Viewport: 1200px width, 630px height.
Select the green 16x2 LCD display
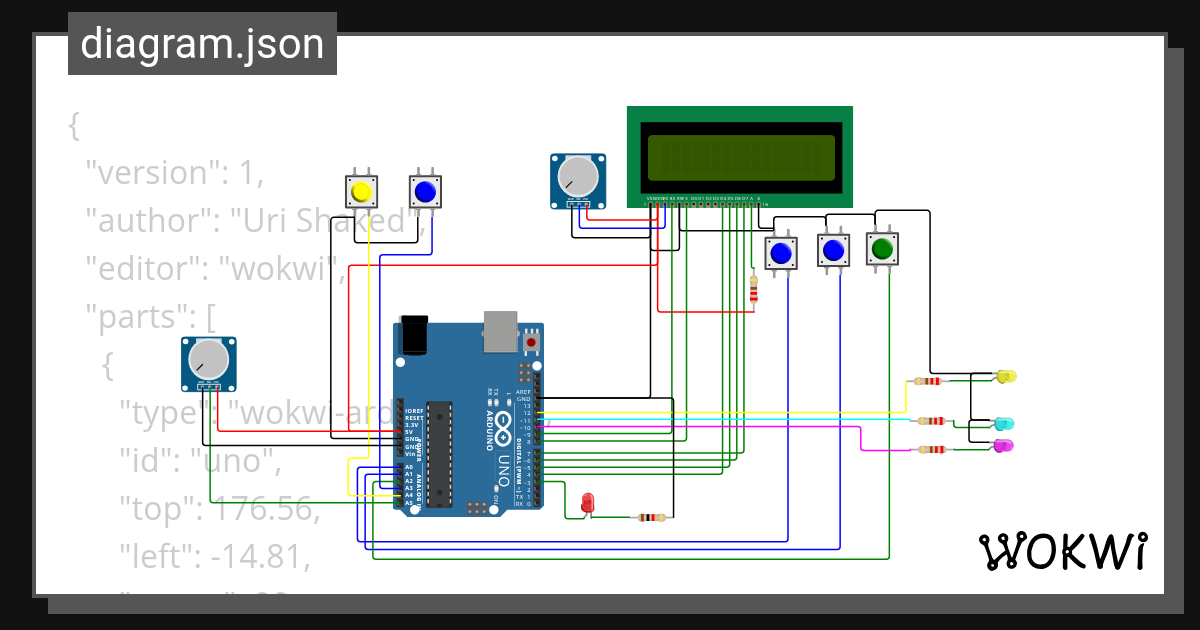(x=740, y=155)
